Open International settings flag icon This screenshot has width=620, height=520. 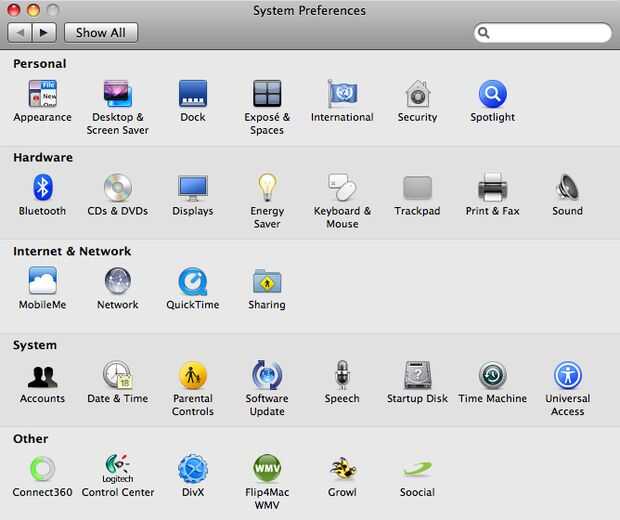pos(342,94)
